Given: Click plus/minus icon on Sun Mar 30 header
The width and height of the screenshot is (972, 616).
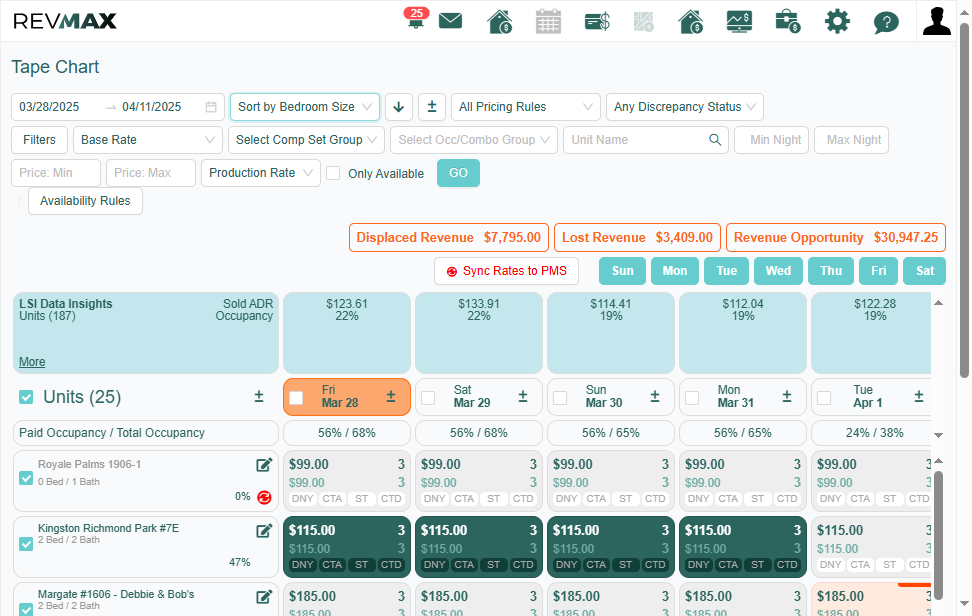Looking at the screenshot, I should [655, 397].
